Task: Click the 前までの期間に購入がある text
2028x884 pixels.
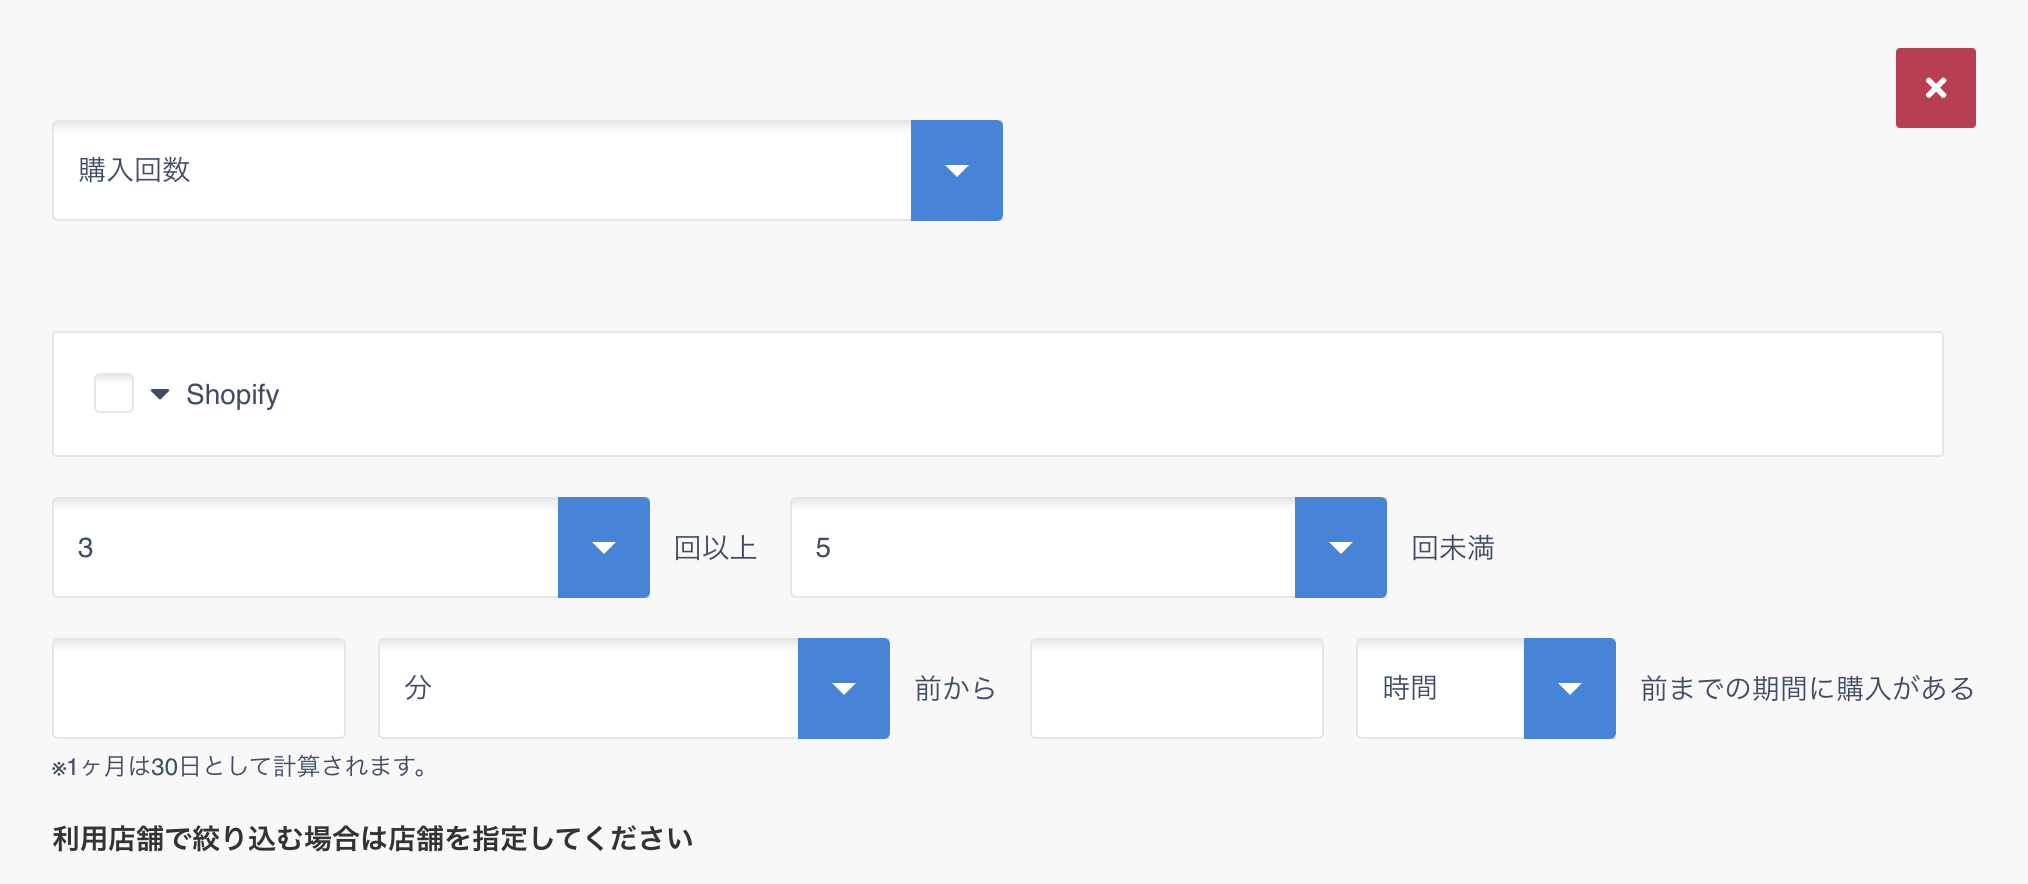Action: coord(1807,688)
